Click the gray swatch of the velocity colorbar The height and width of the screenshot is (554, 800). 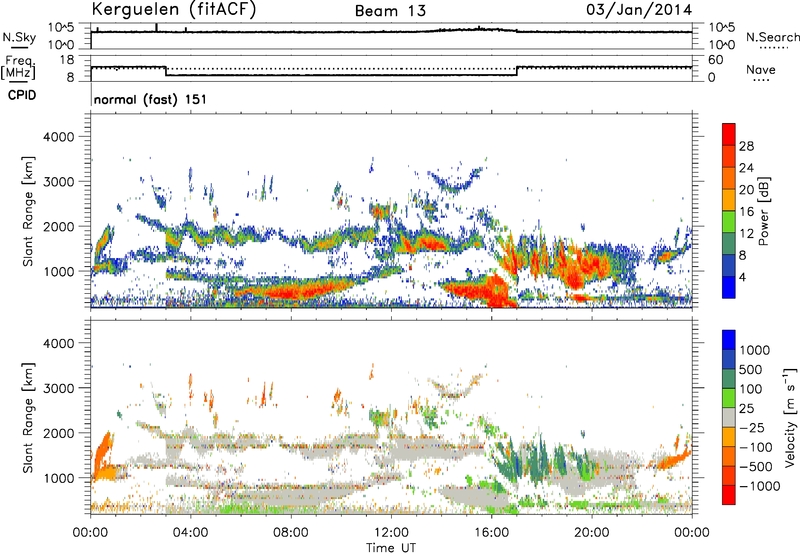pos(729,418)
